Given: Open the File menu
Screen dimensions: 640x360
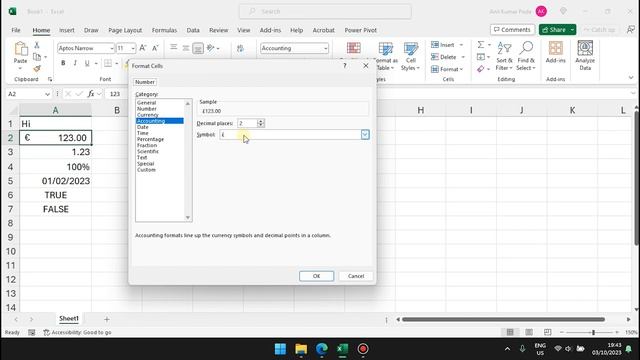Looking at the screenshot, I should point(16,30).
